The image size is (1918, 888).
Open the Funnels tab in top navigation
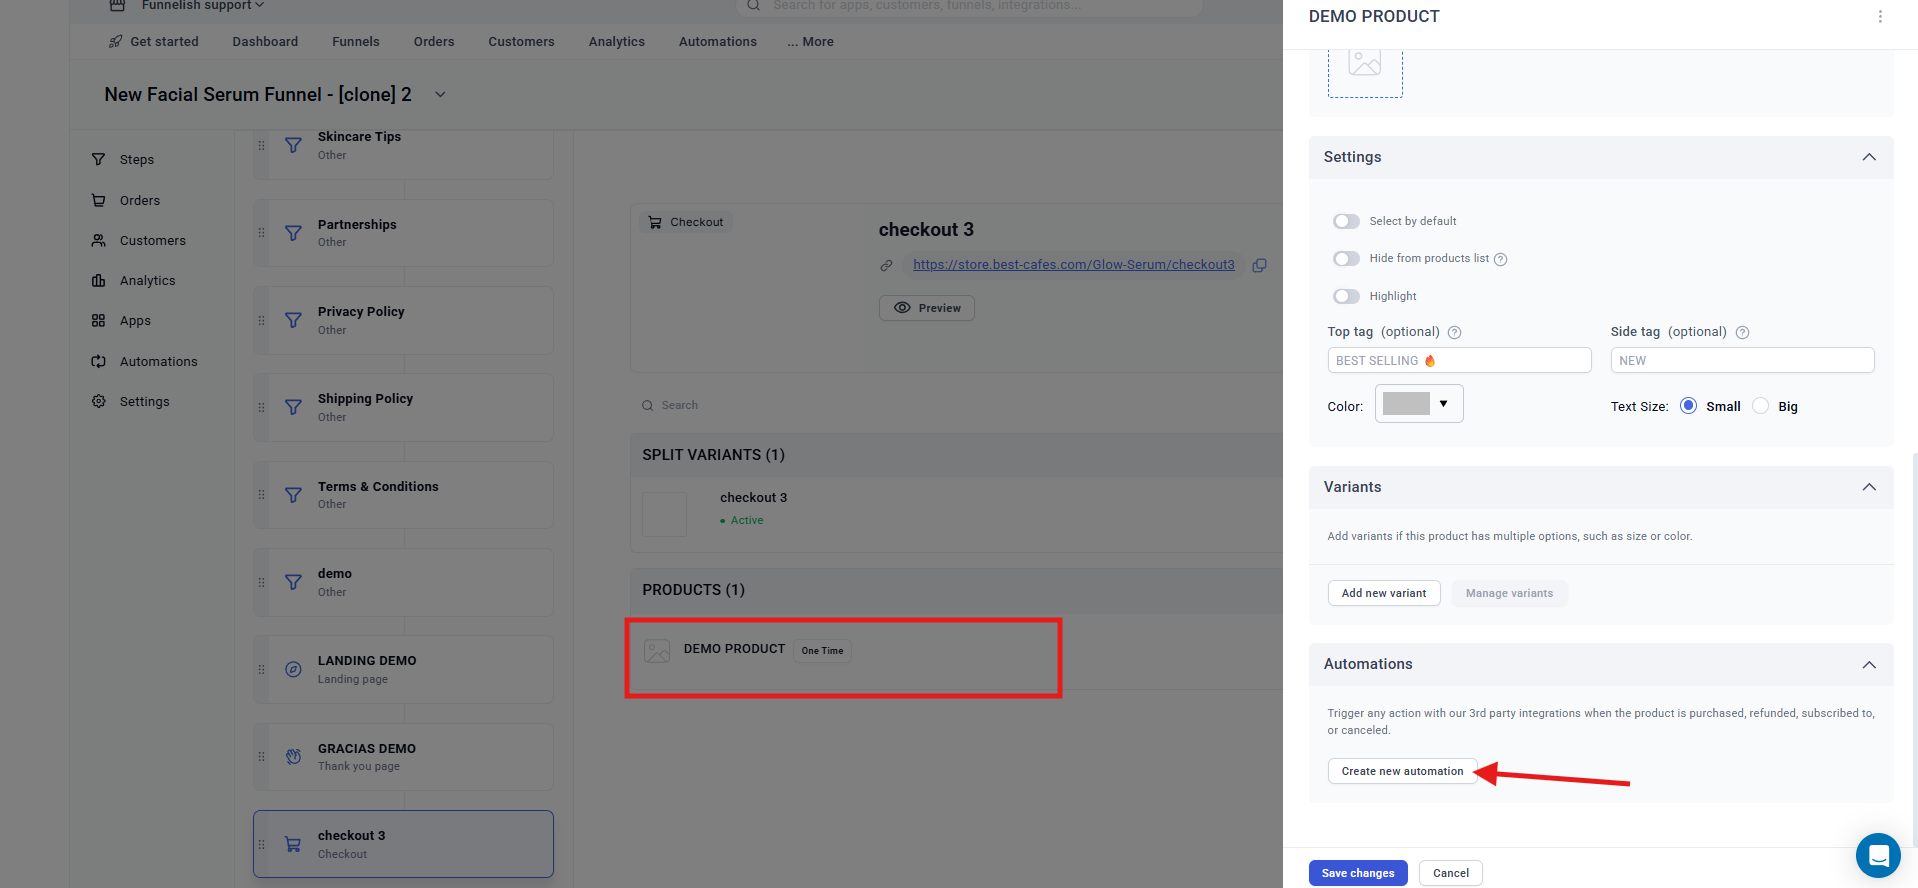pos(355,42)
